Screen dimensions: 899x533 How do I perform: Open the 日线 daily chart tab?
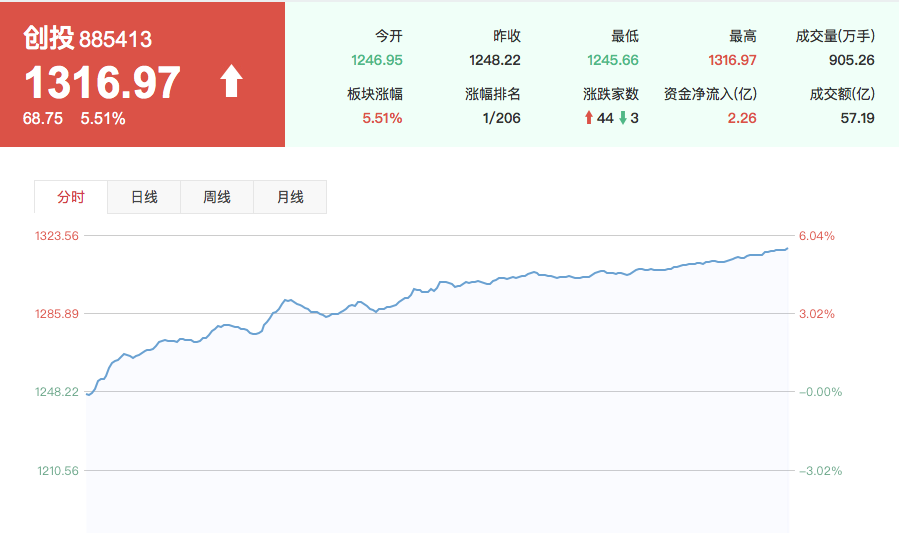point(144,197)
